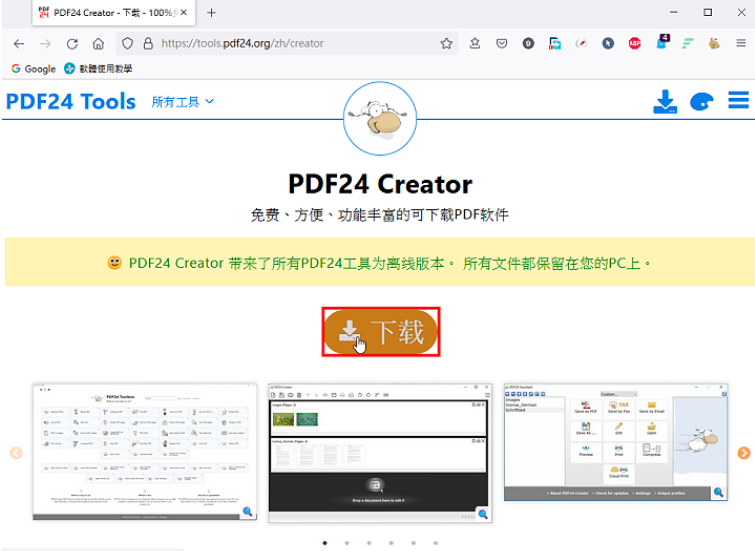
Task: Select the second carousel pagination dot
Action: [347, 543]
